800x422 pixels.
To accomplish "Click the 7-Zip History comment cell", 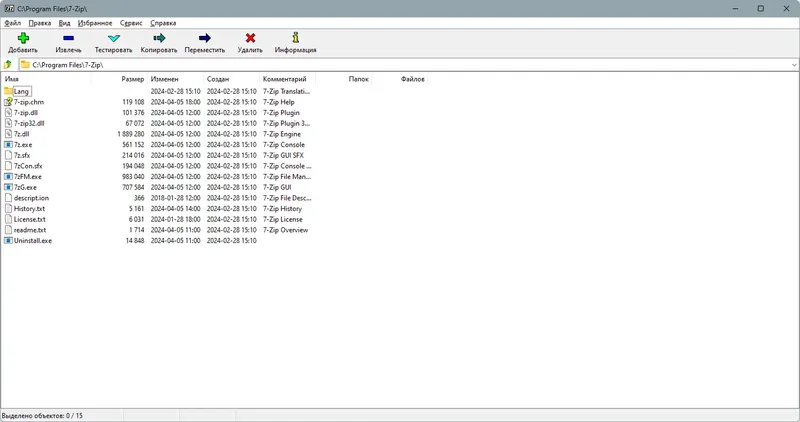I will (x=282, y=209).
